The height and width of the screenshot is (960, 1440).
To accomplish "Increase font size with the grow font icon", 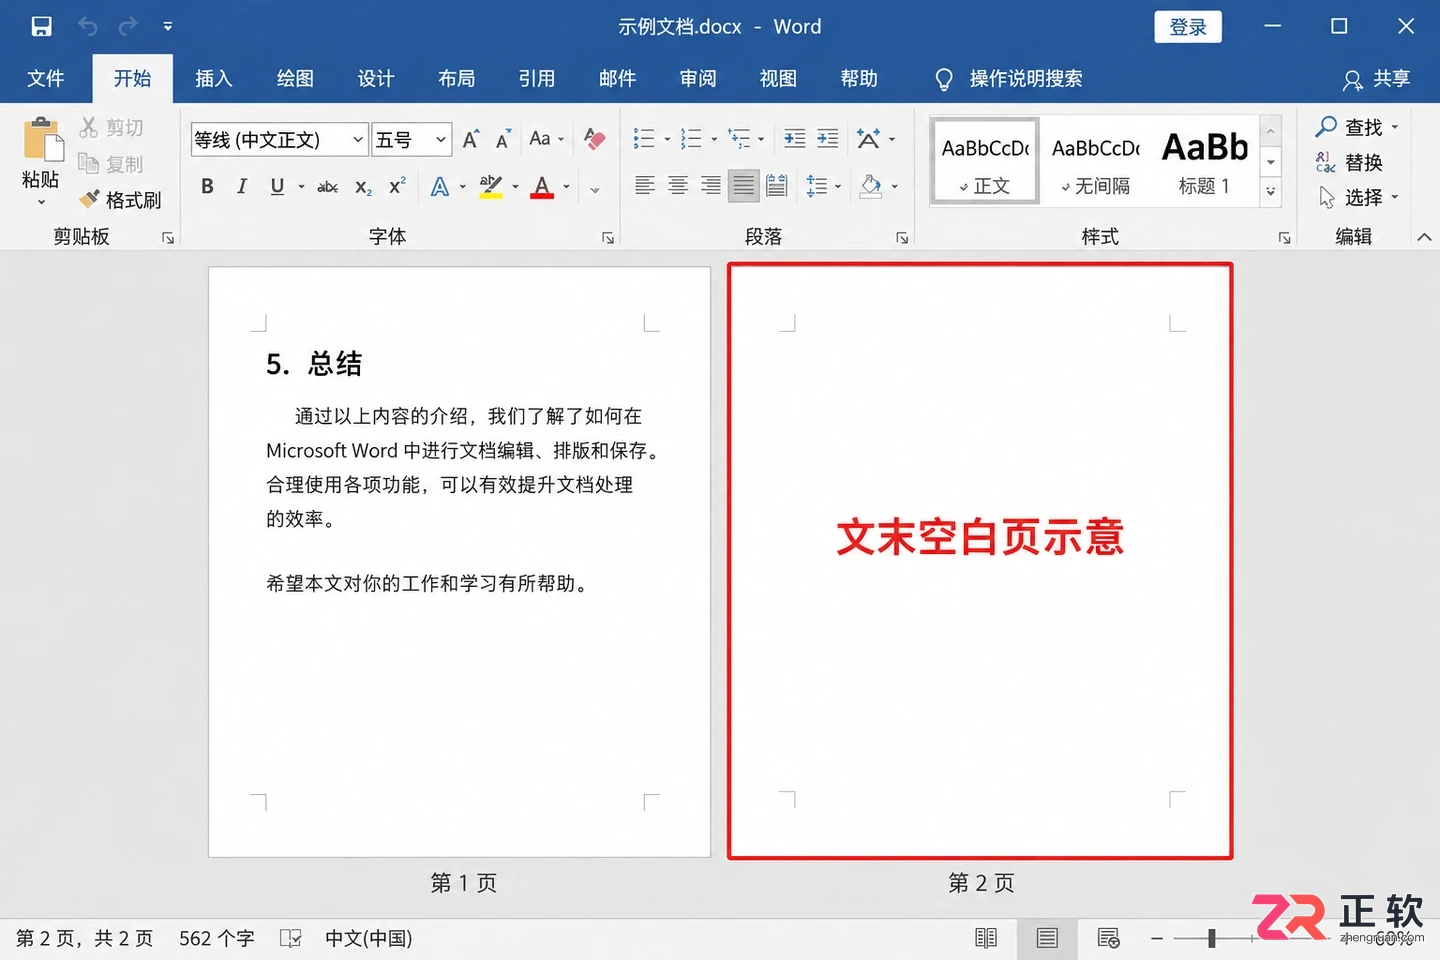I will tap(470, 139).
